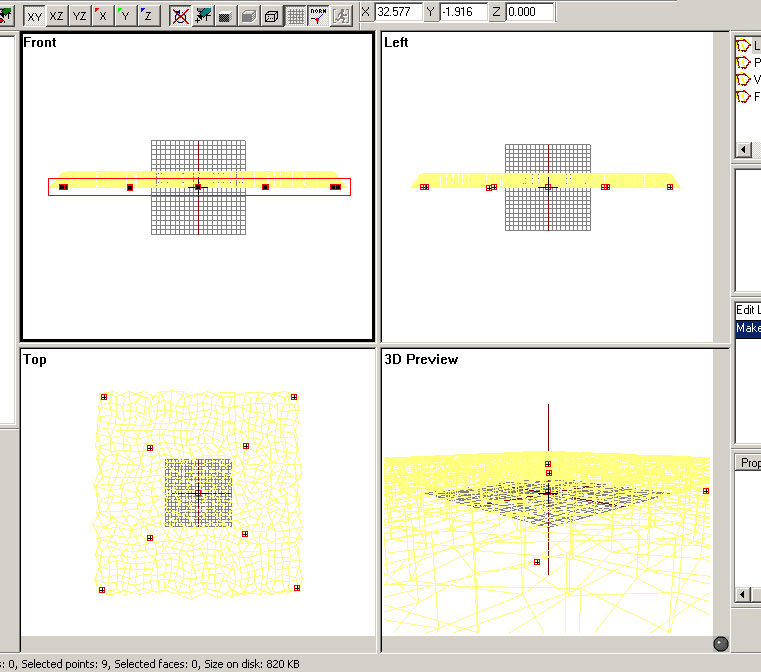Viewport: 761px width, 672px height.
Task: Toggle the X axis constraint
Action: pos(102,15)
